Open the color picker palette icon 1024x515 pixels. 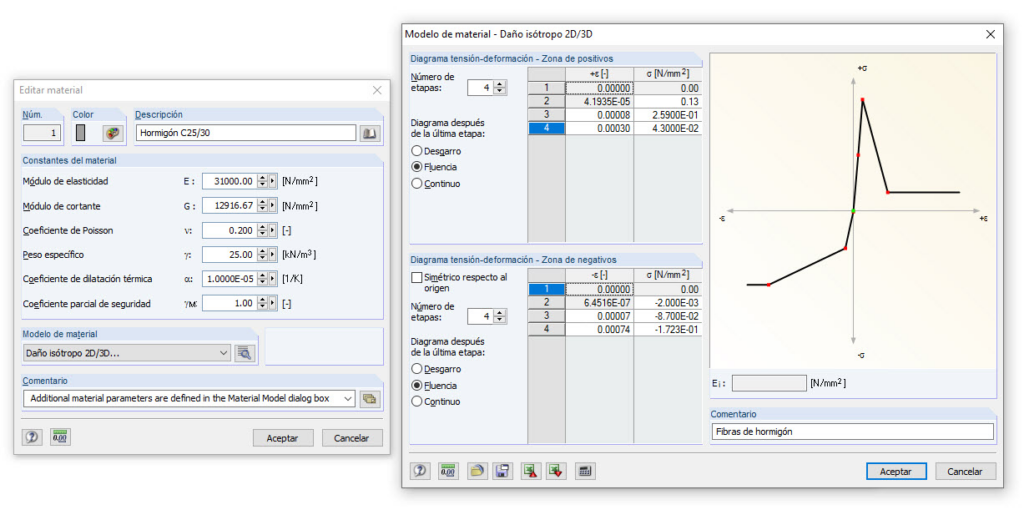coord(114,133)
